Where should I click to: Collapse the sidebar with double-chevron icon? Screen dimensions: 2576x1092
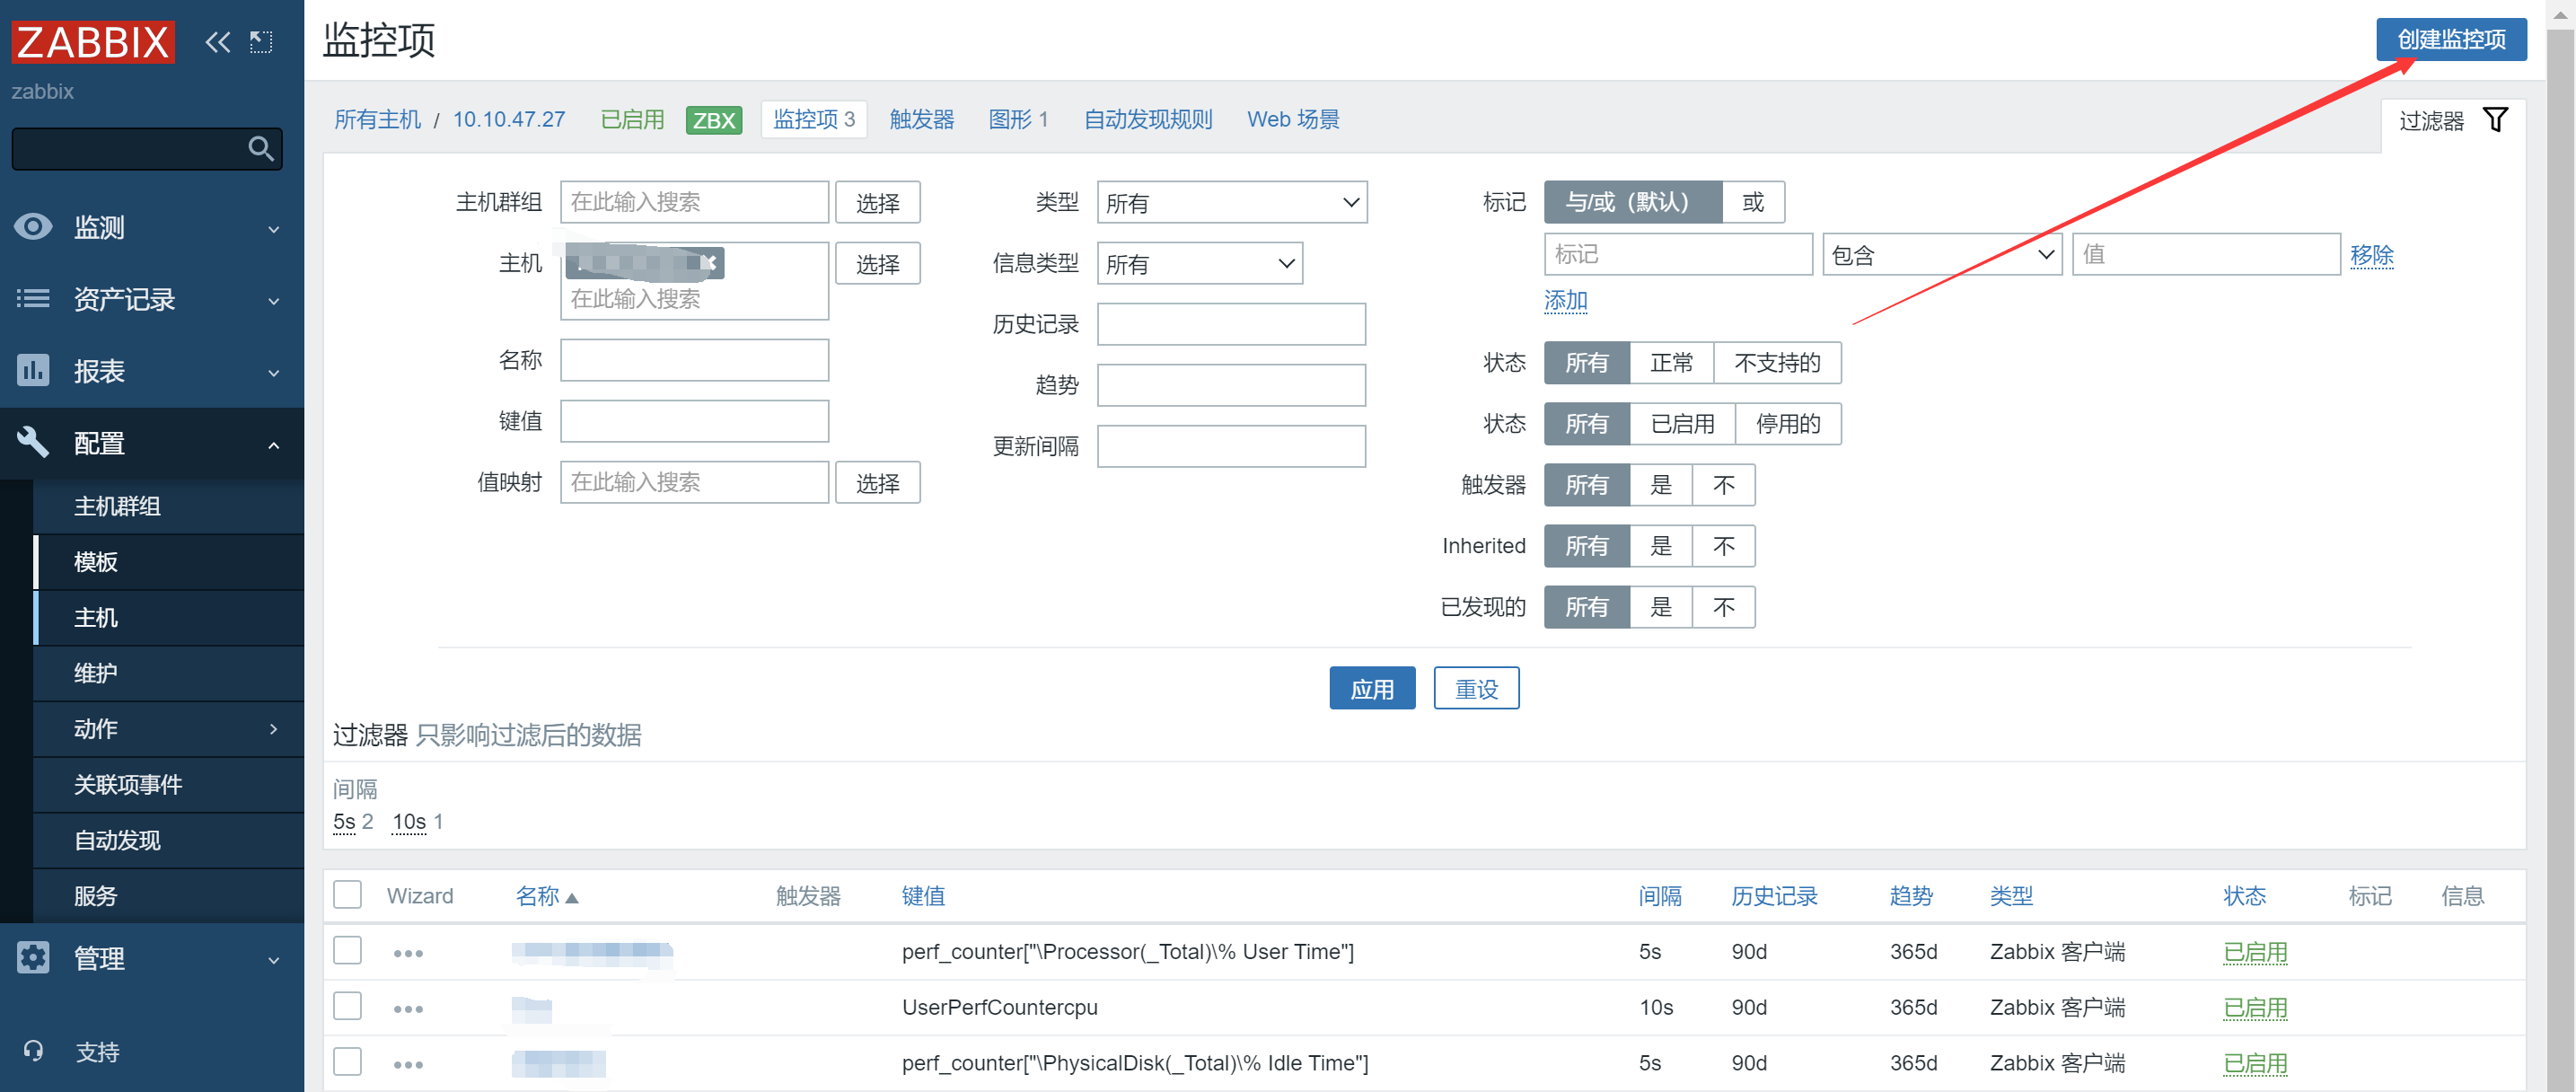tap(217, 42)
